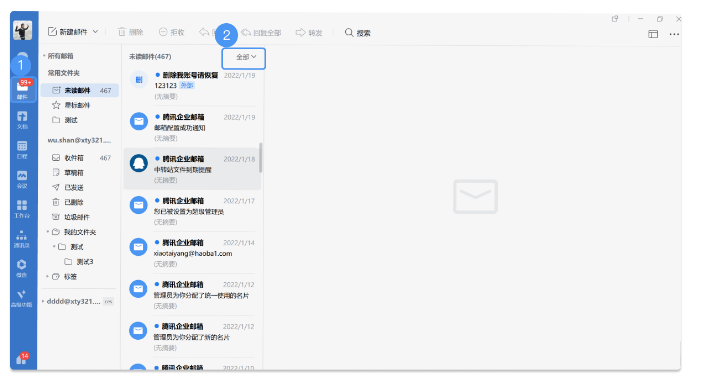This screenshot has height=381, width=706.
Task: Click the 拒收 reject toolbar button
Action: [172, 32]
